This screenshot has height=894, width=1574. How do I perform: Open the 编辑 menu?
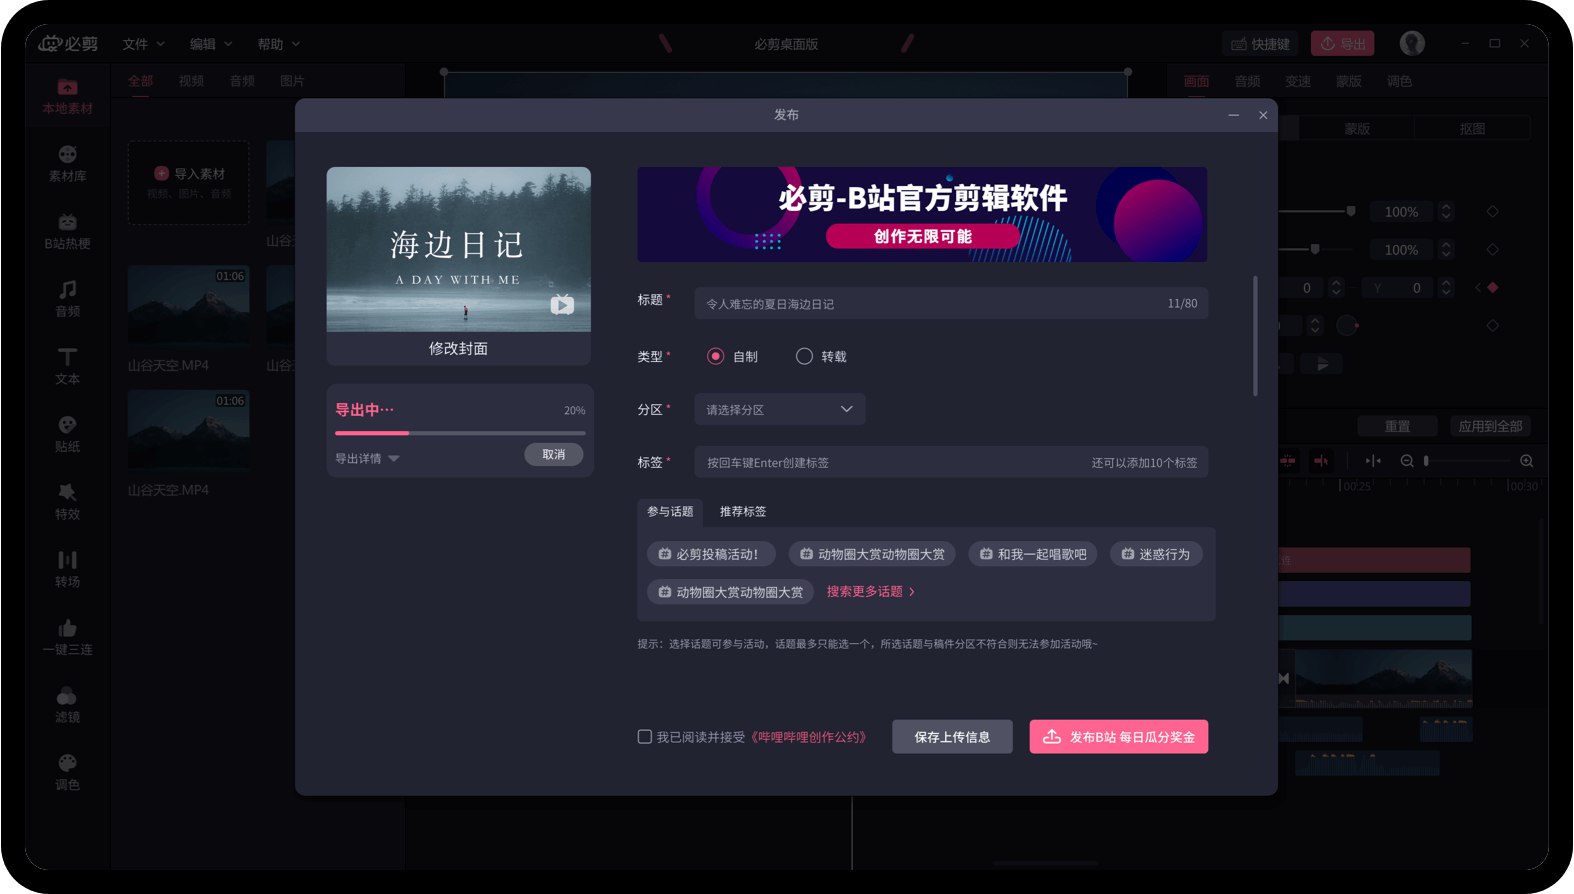tap(211, 44)
